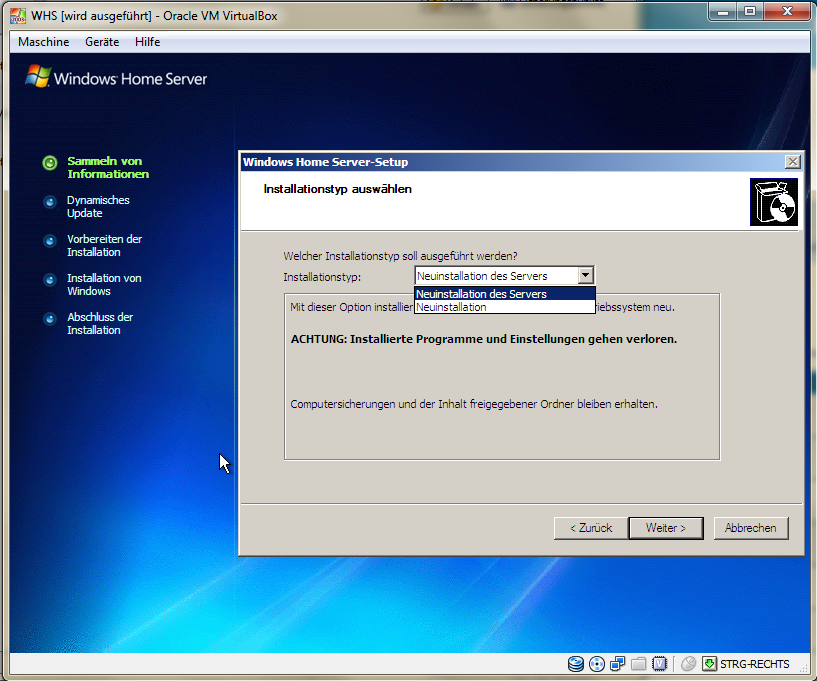Click the STRG-RECHTS host key label
Image resolution: width=817 pixels, height=681 pixels.
(x=754, y=664)
